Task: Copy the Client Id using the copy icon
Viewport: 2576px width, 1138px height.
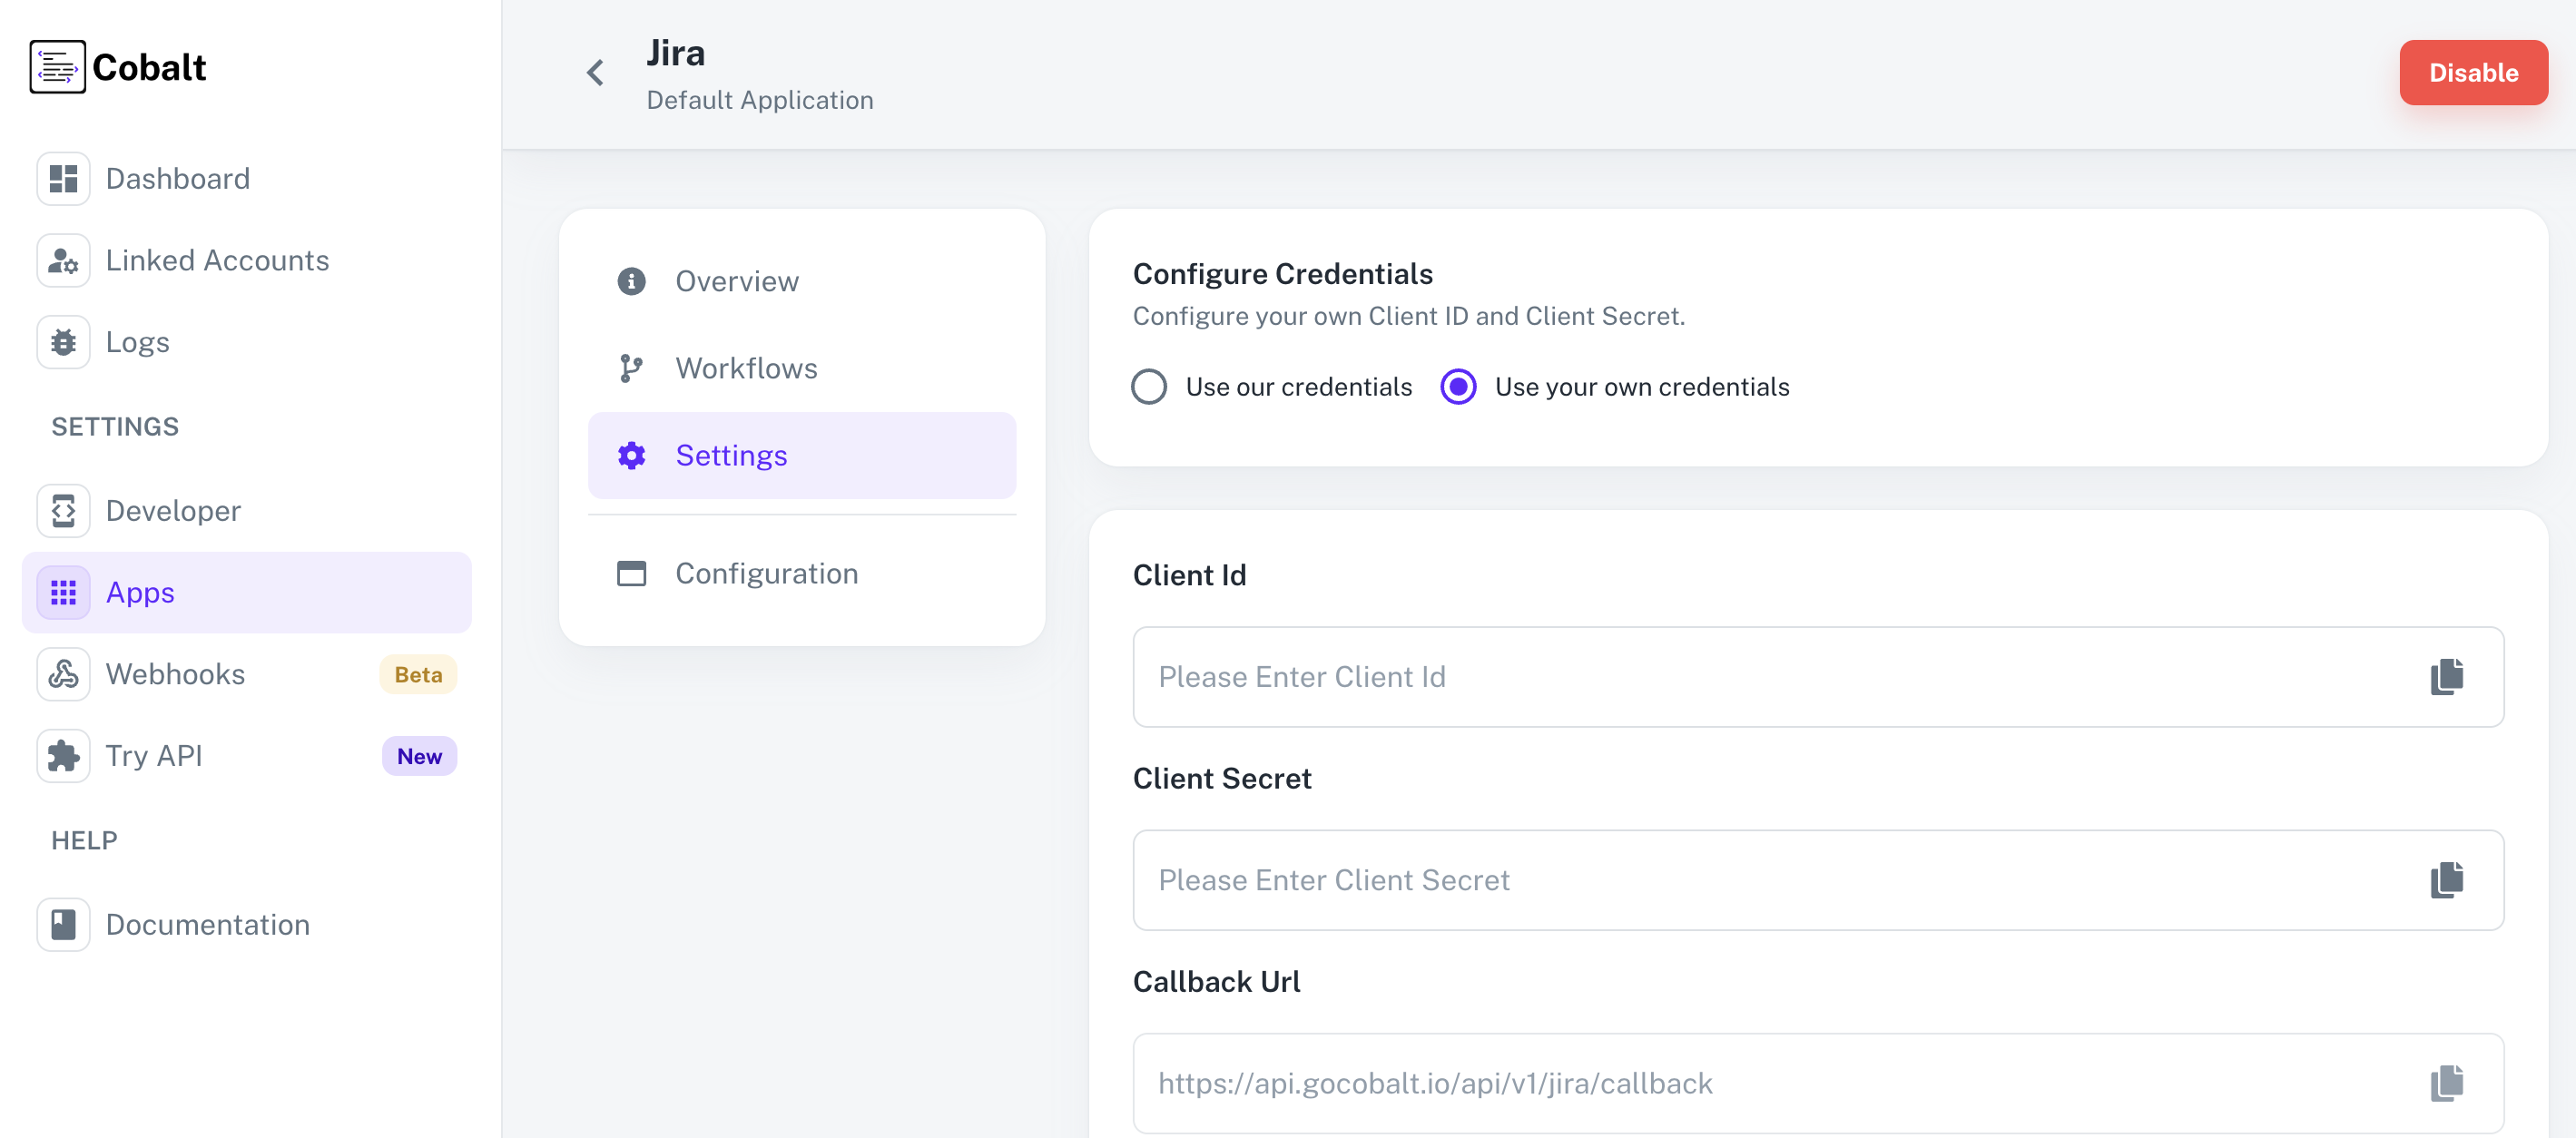Action: 2447,677
